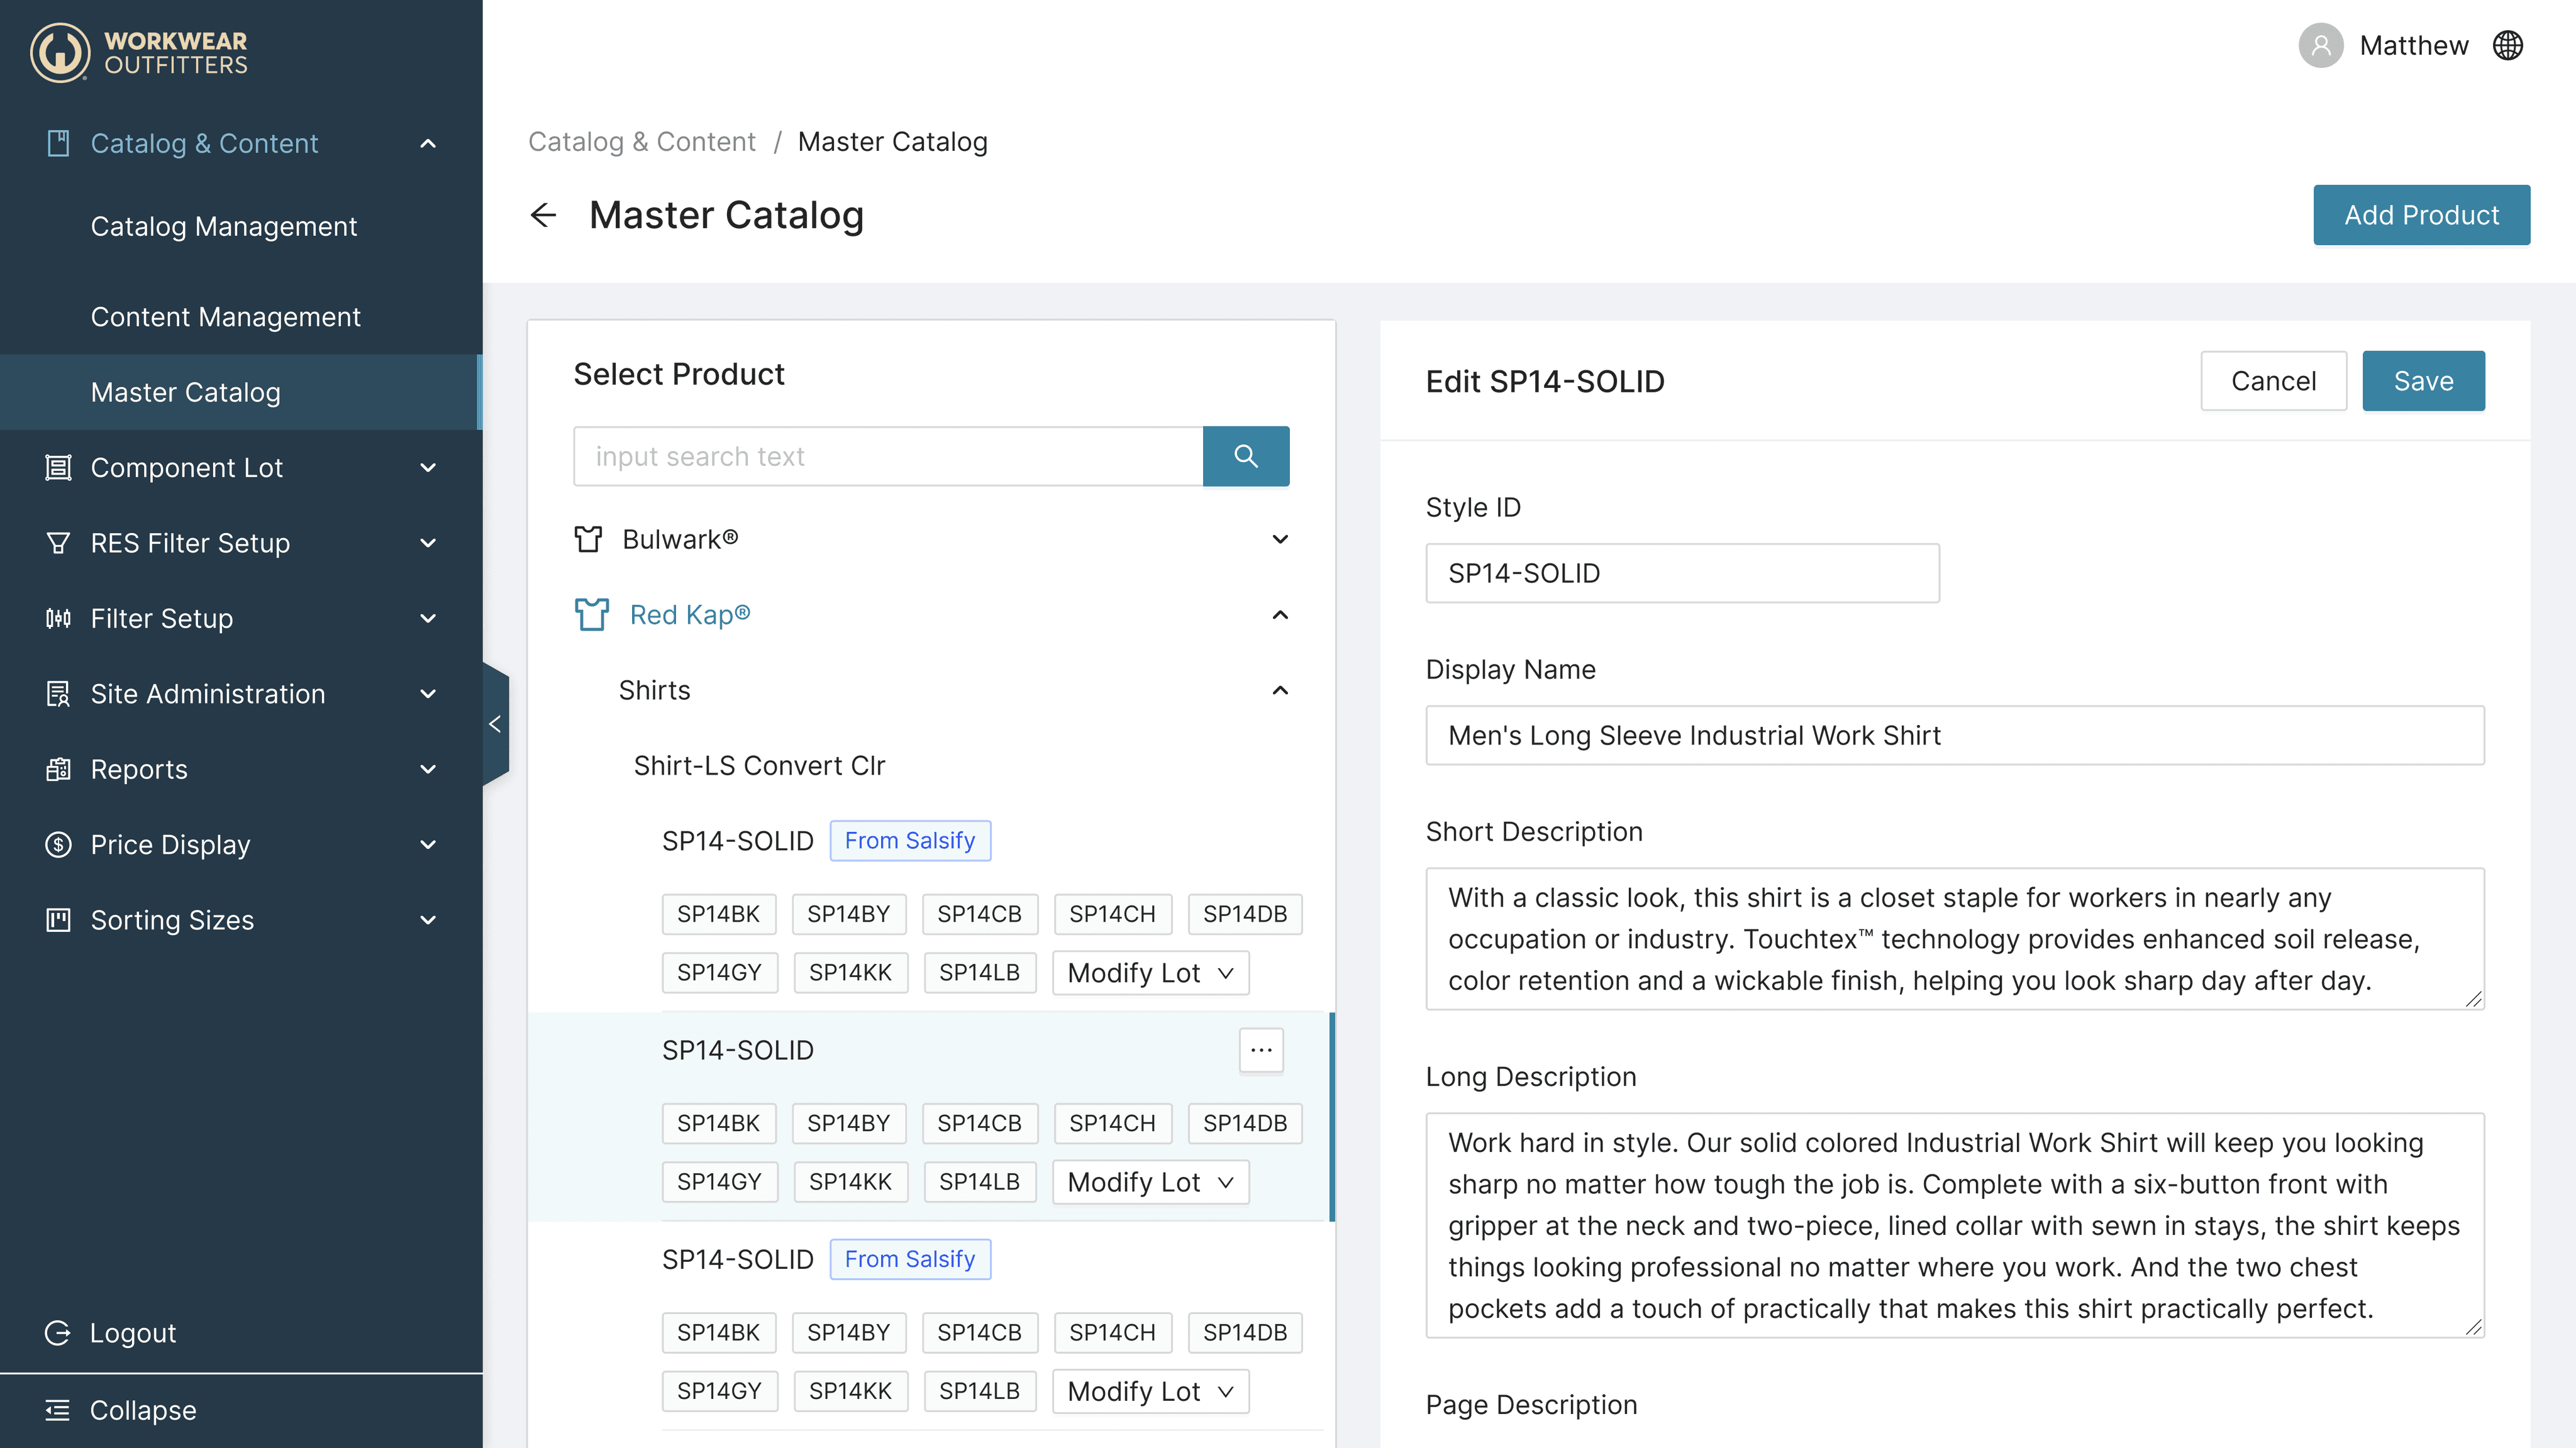This screenshot has height=1448, width=2576.
Task: Open Catalog Management menu item
Action: pyautogui.click(x=223, y=226)
